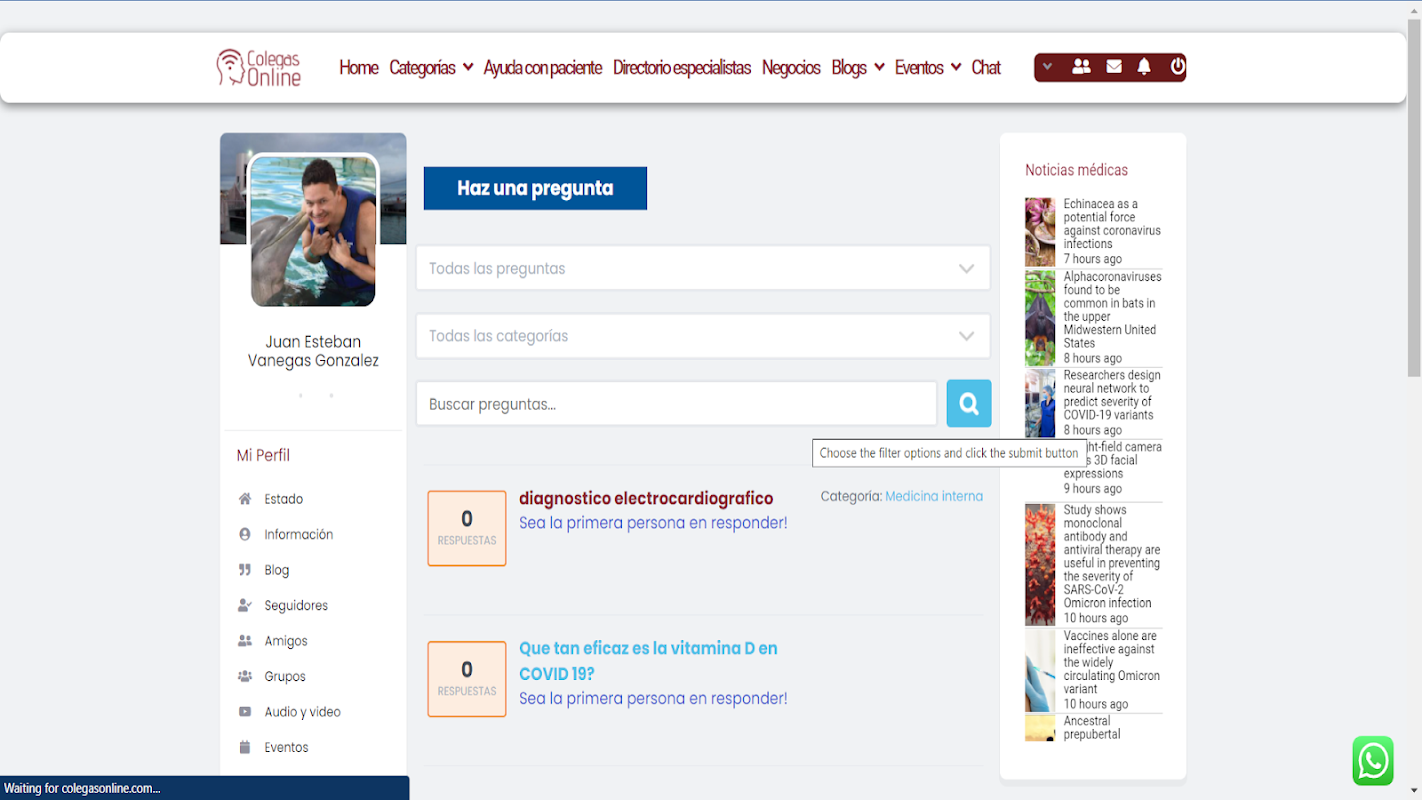Screen dimensions: 1422x800
Task: Click the bat thumbnail image
Action: tap(1040, 318)
